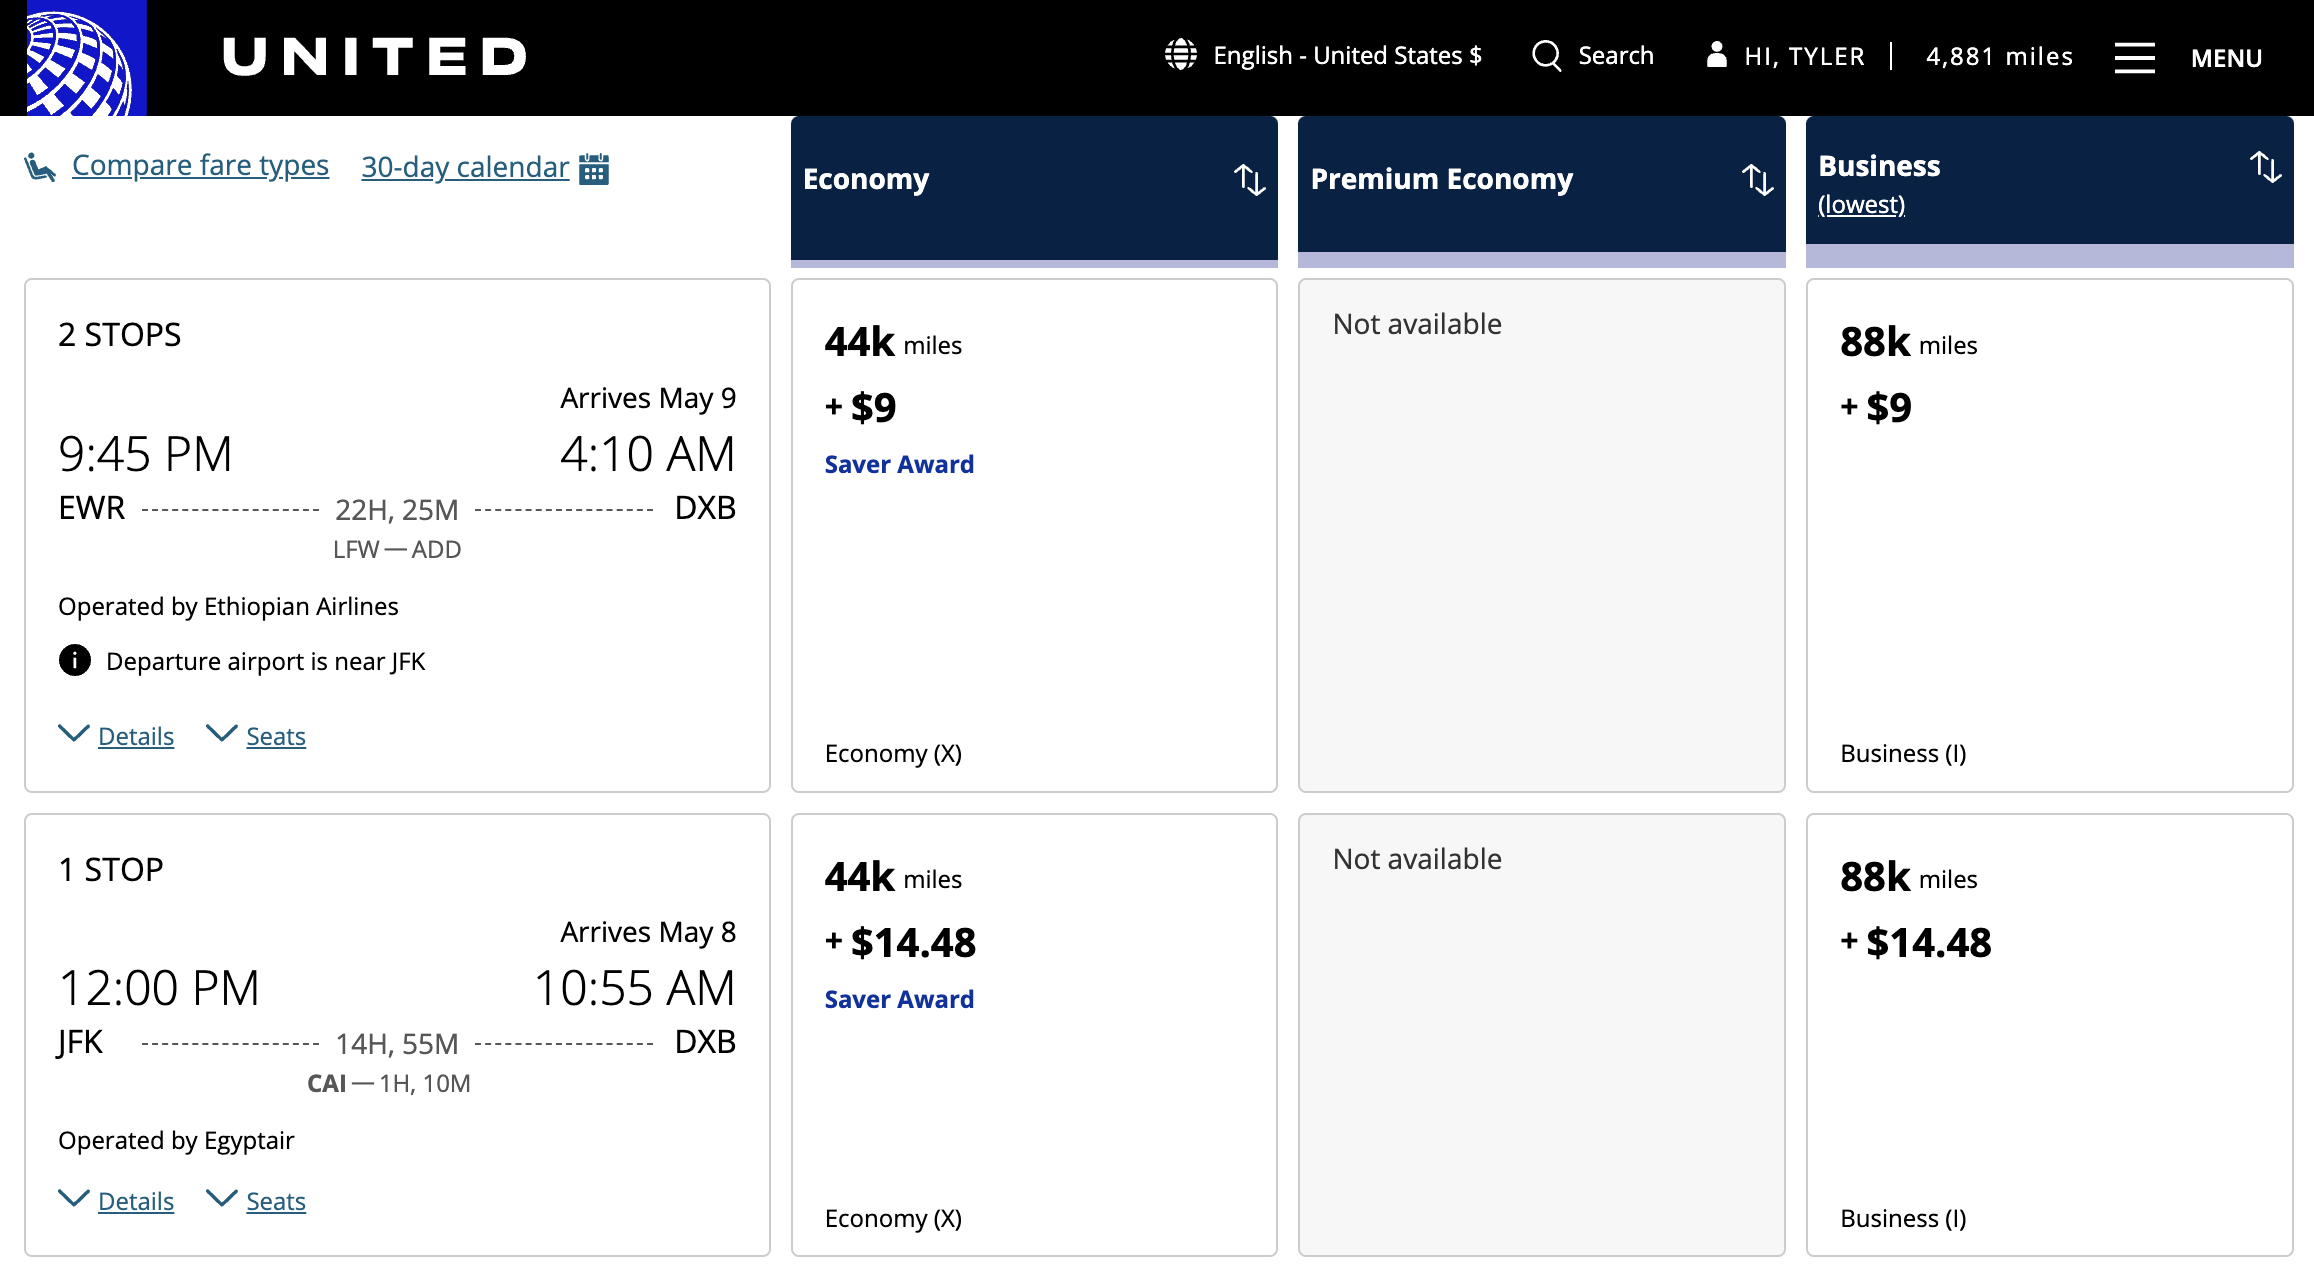The image size is (2314, 1272).
Task: Open Seats link for Egyptair flight
Action: (x=276, y=1201)
